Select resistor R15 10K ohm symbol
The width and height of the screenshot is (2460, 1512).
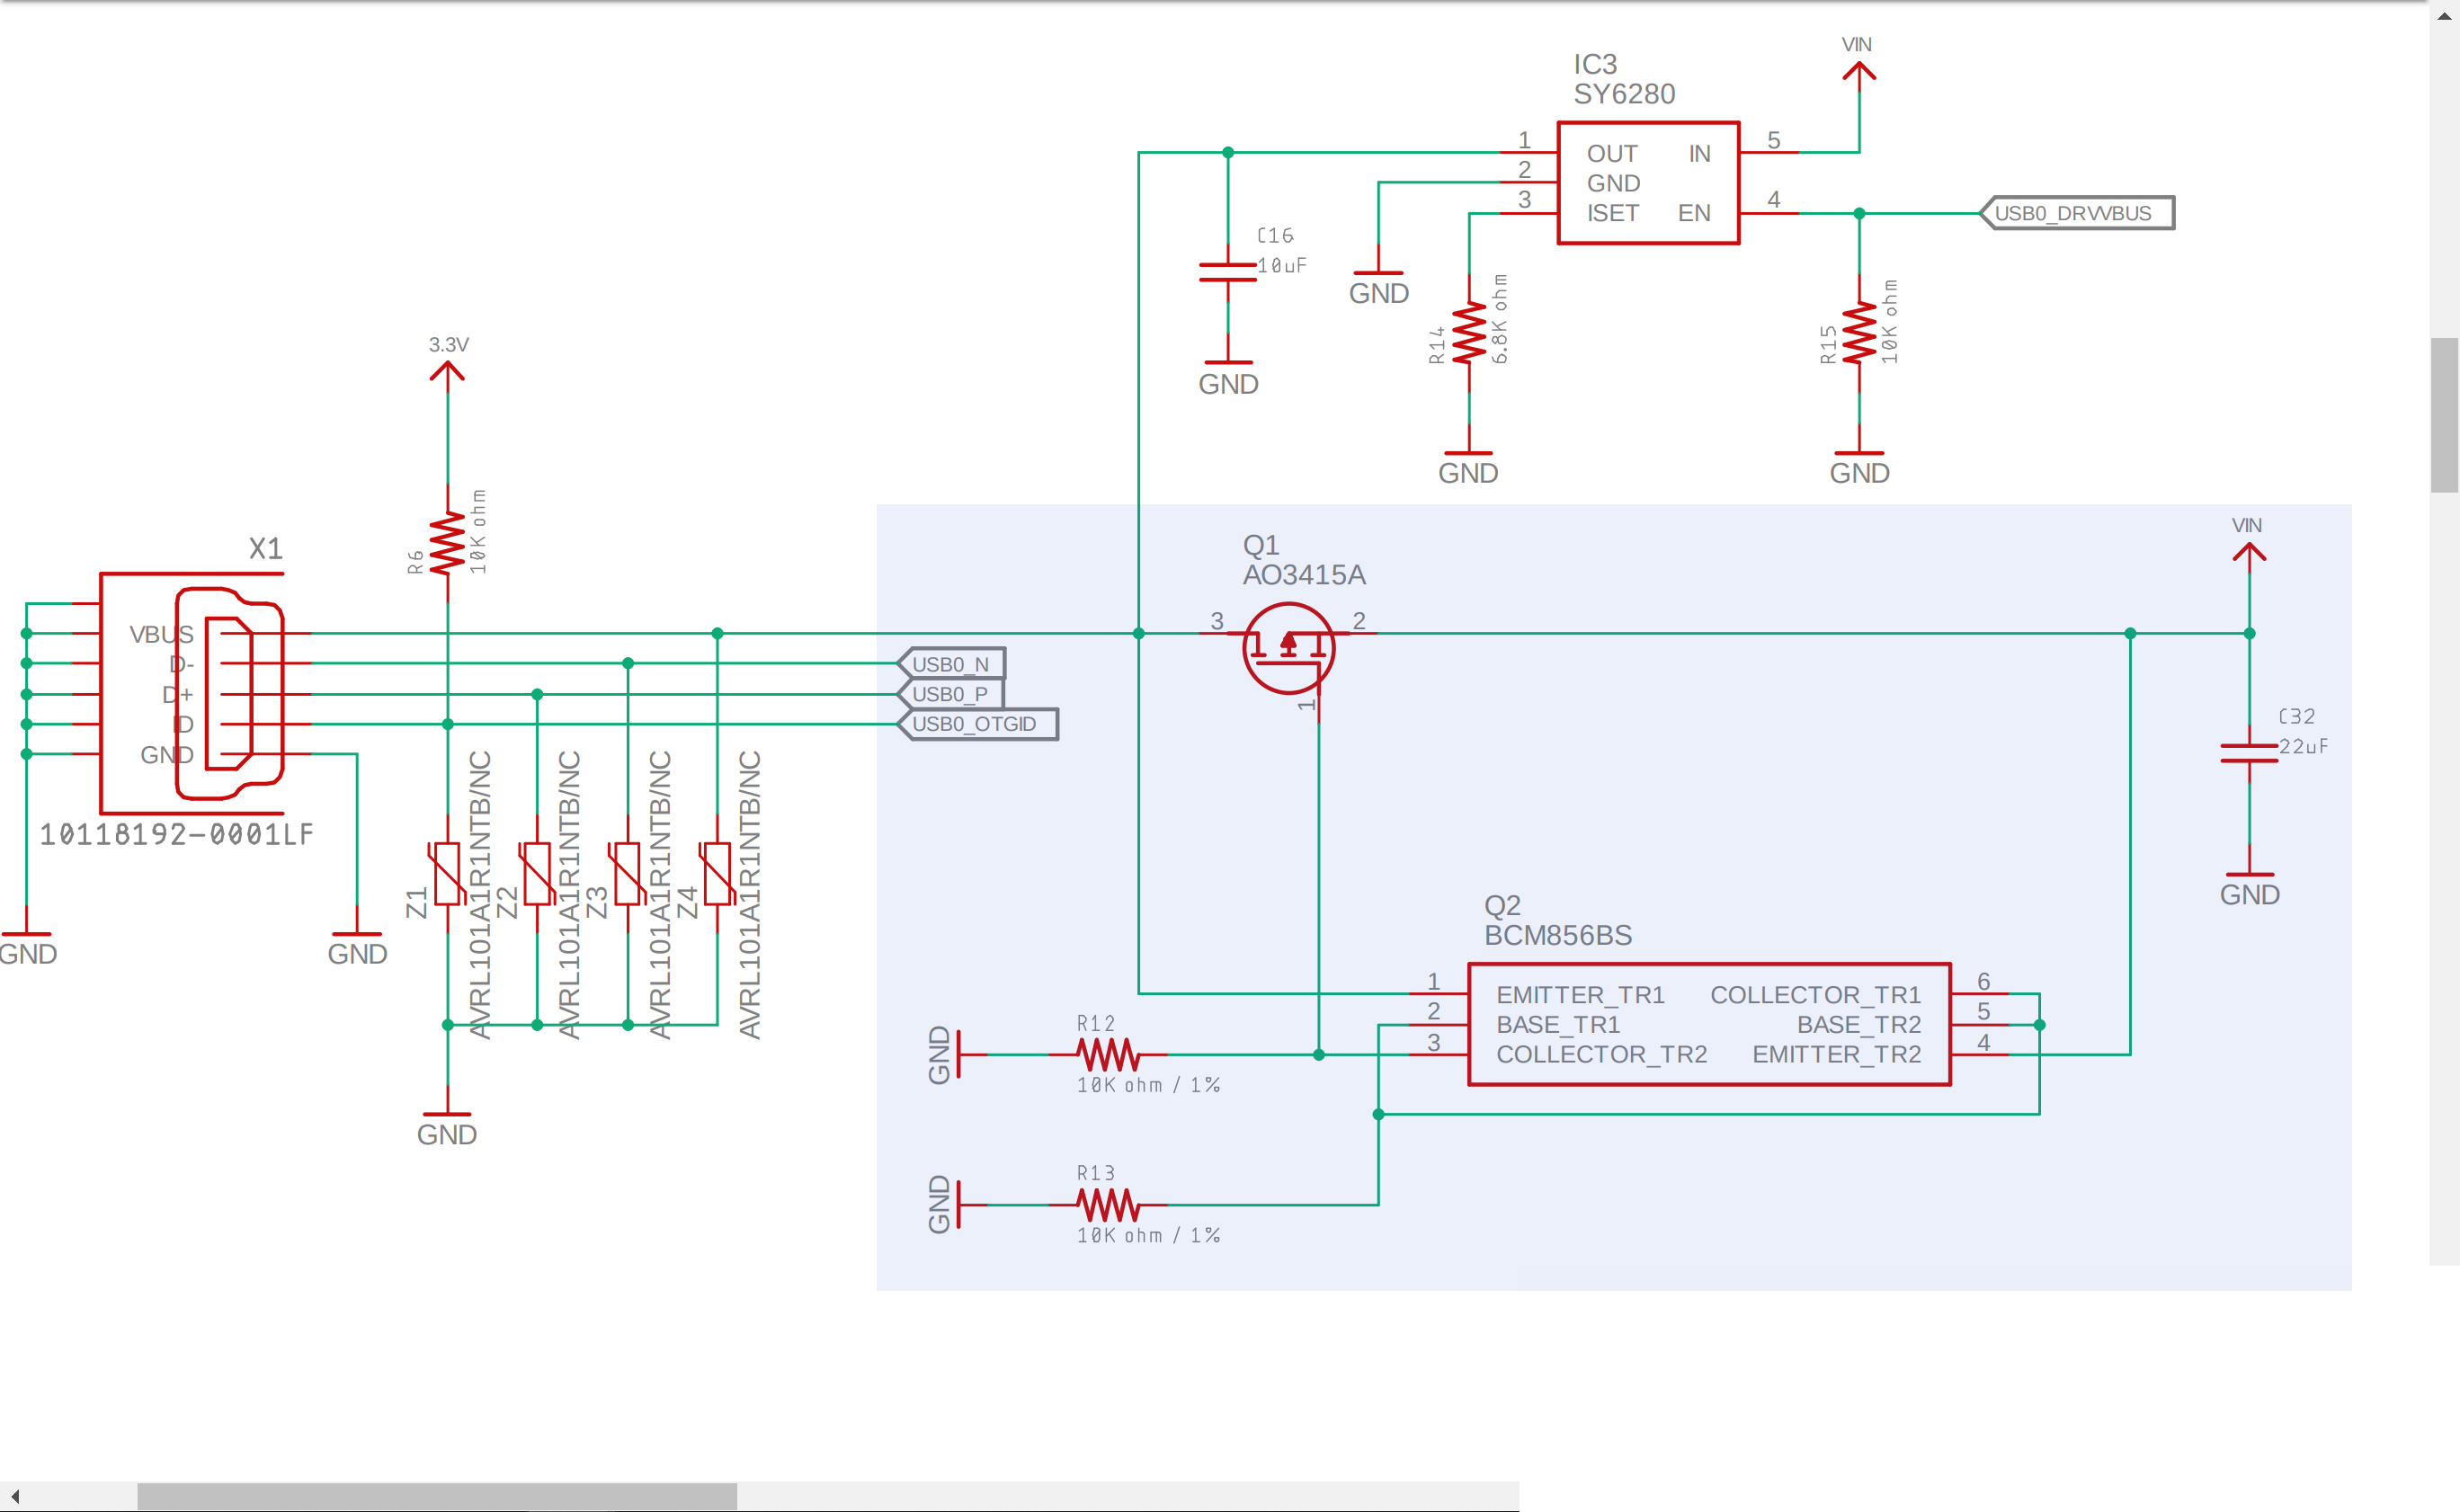[1859, 333]
